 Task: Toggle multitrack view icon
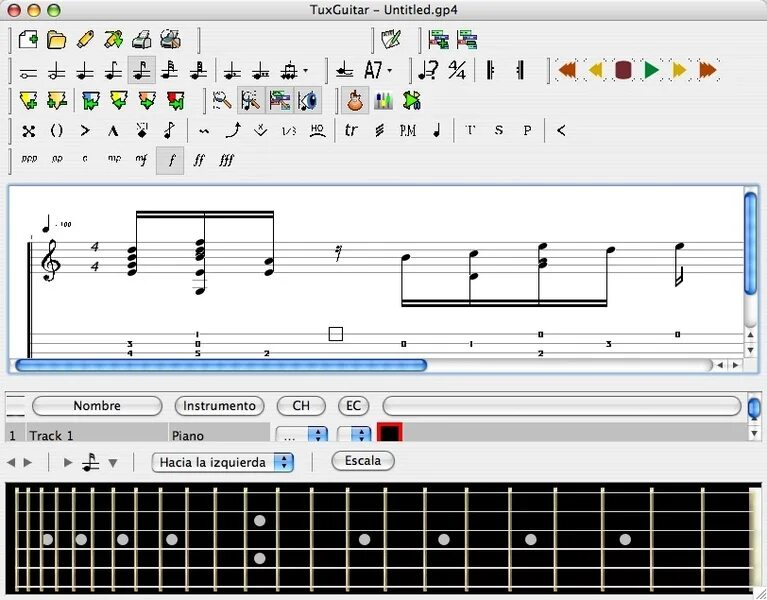click(x=280, y=101)
